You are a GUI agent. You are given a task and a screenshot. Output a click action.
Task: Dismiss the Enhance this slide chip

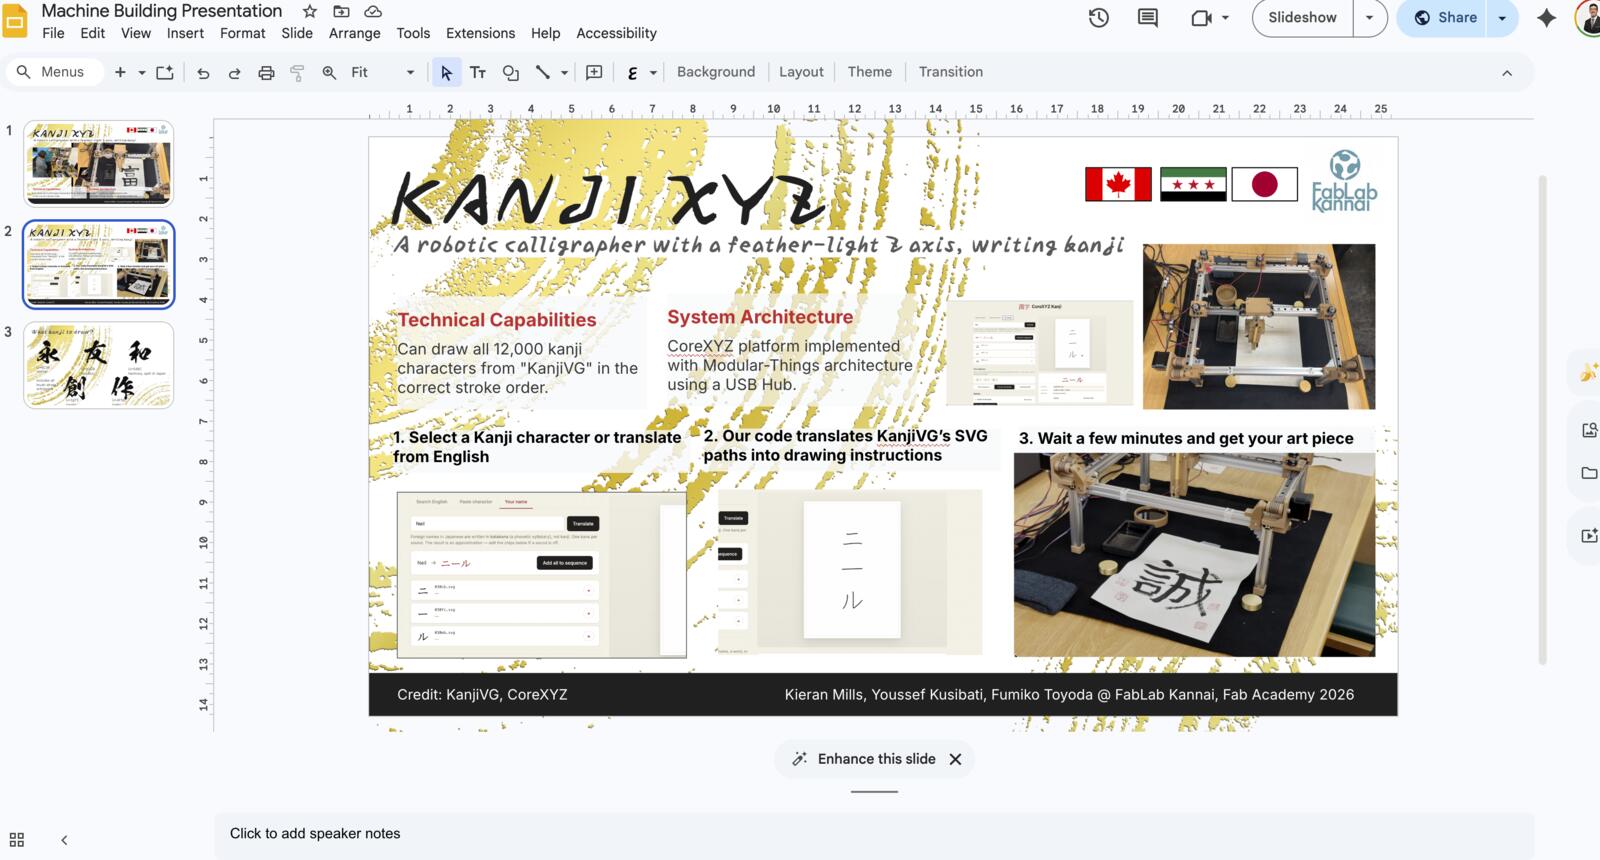[955, 759]
